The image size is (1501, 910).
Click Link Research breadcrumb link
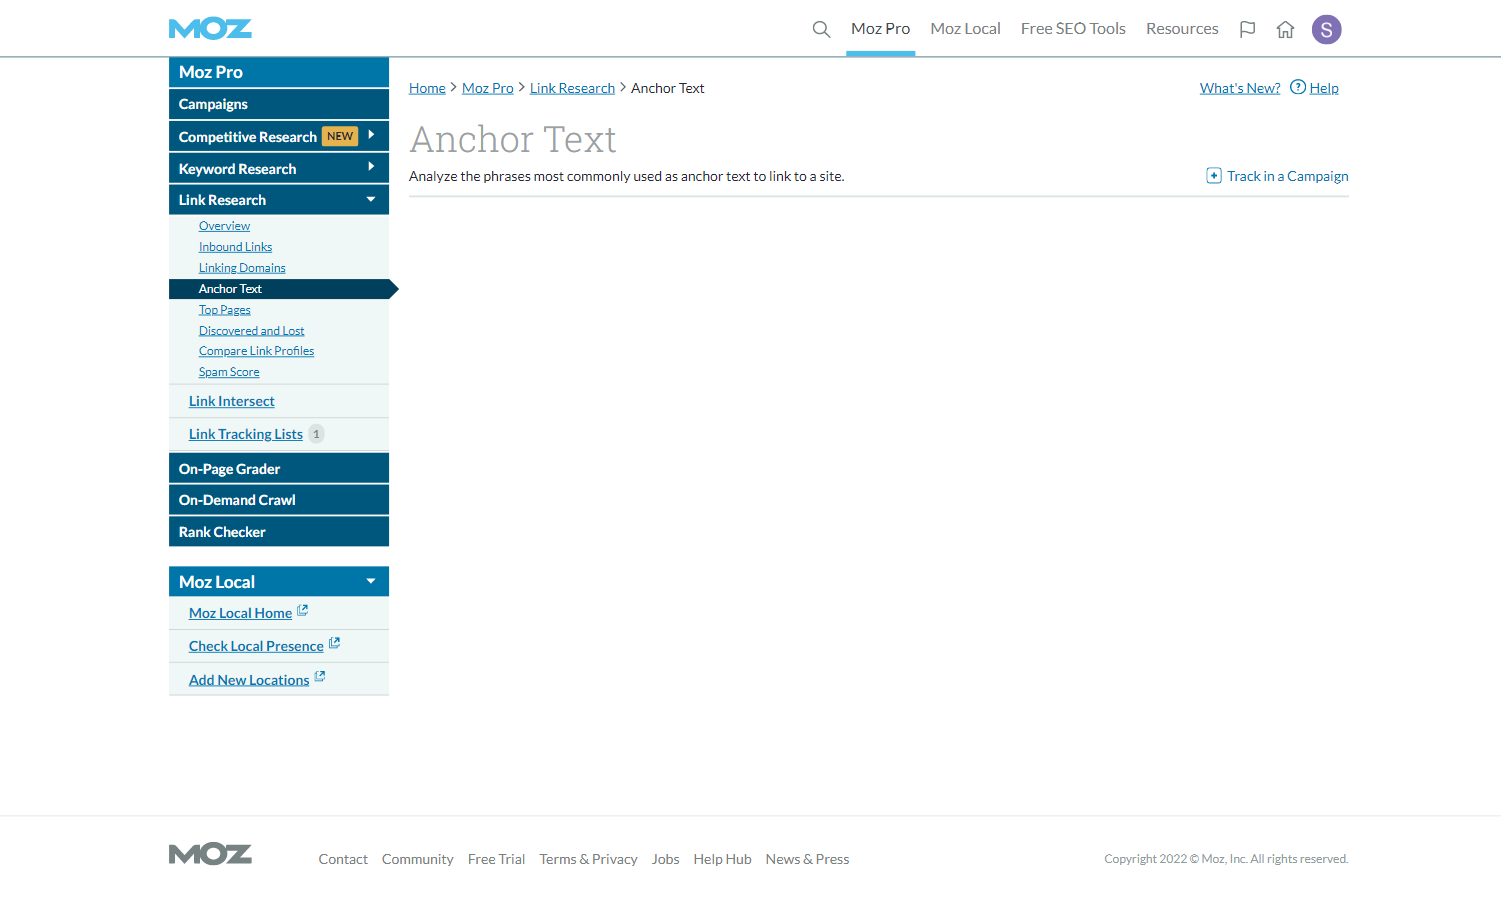[x=572, y=88]
